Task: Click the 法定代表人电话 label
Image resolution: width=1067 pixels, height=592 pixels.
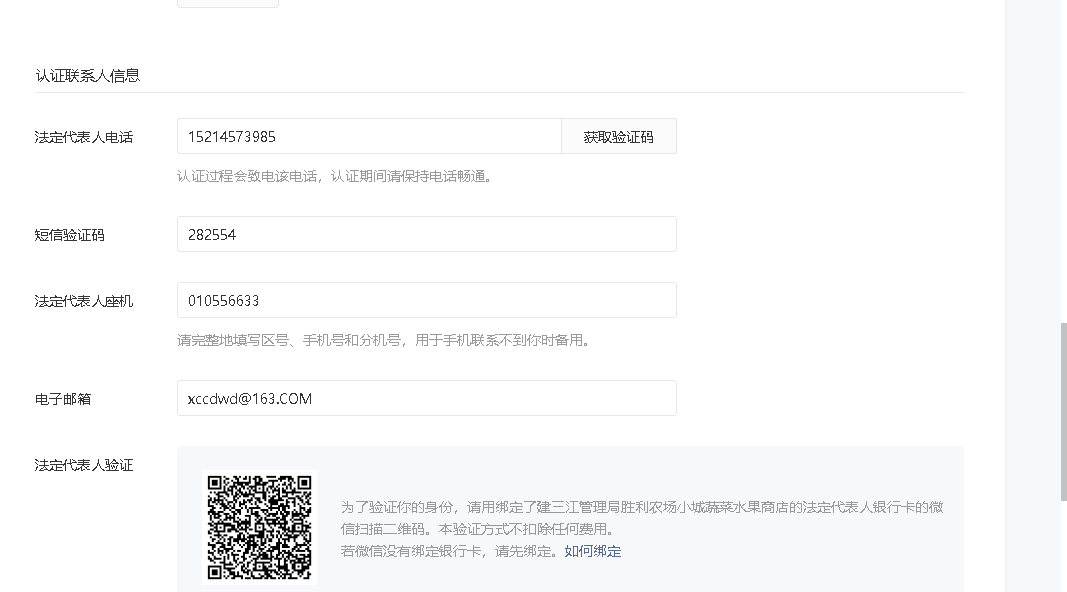Action: click(84, 137)
